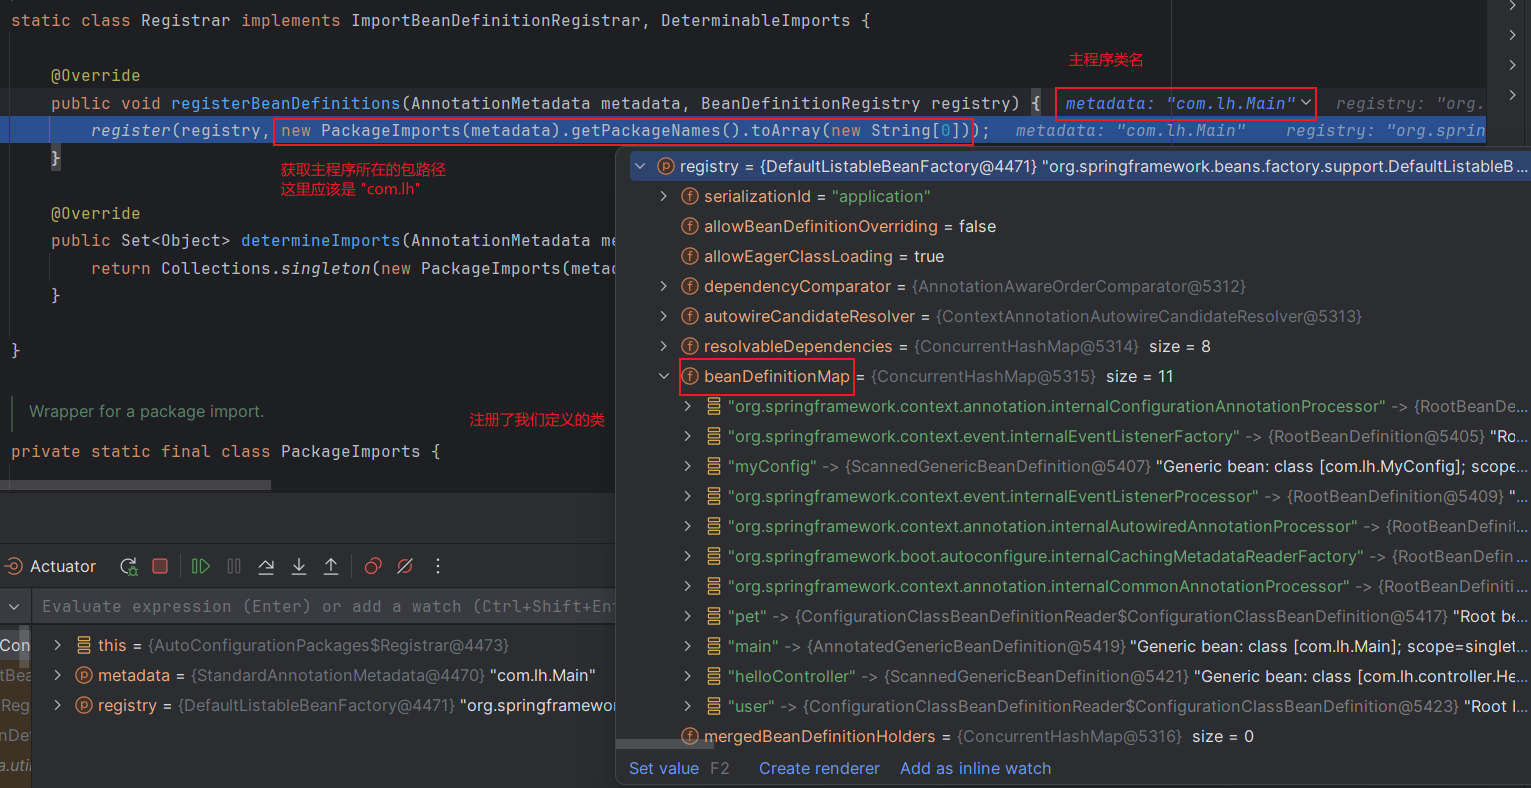
Task: Click the Set value link
Action: point(664,768)
